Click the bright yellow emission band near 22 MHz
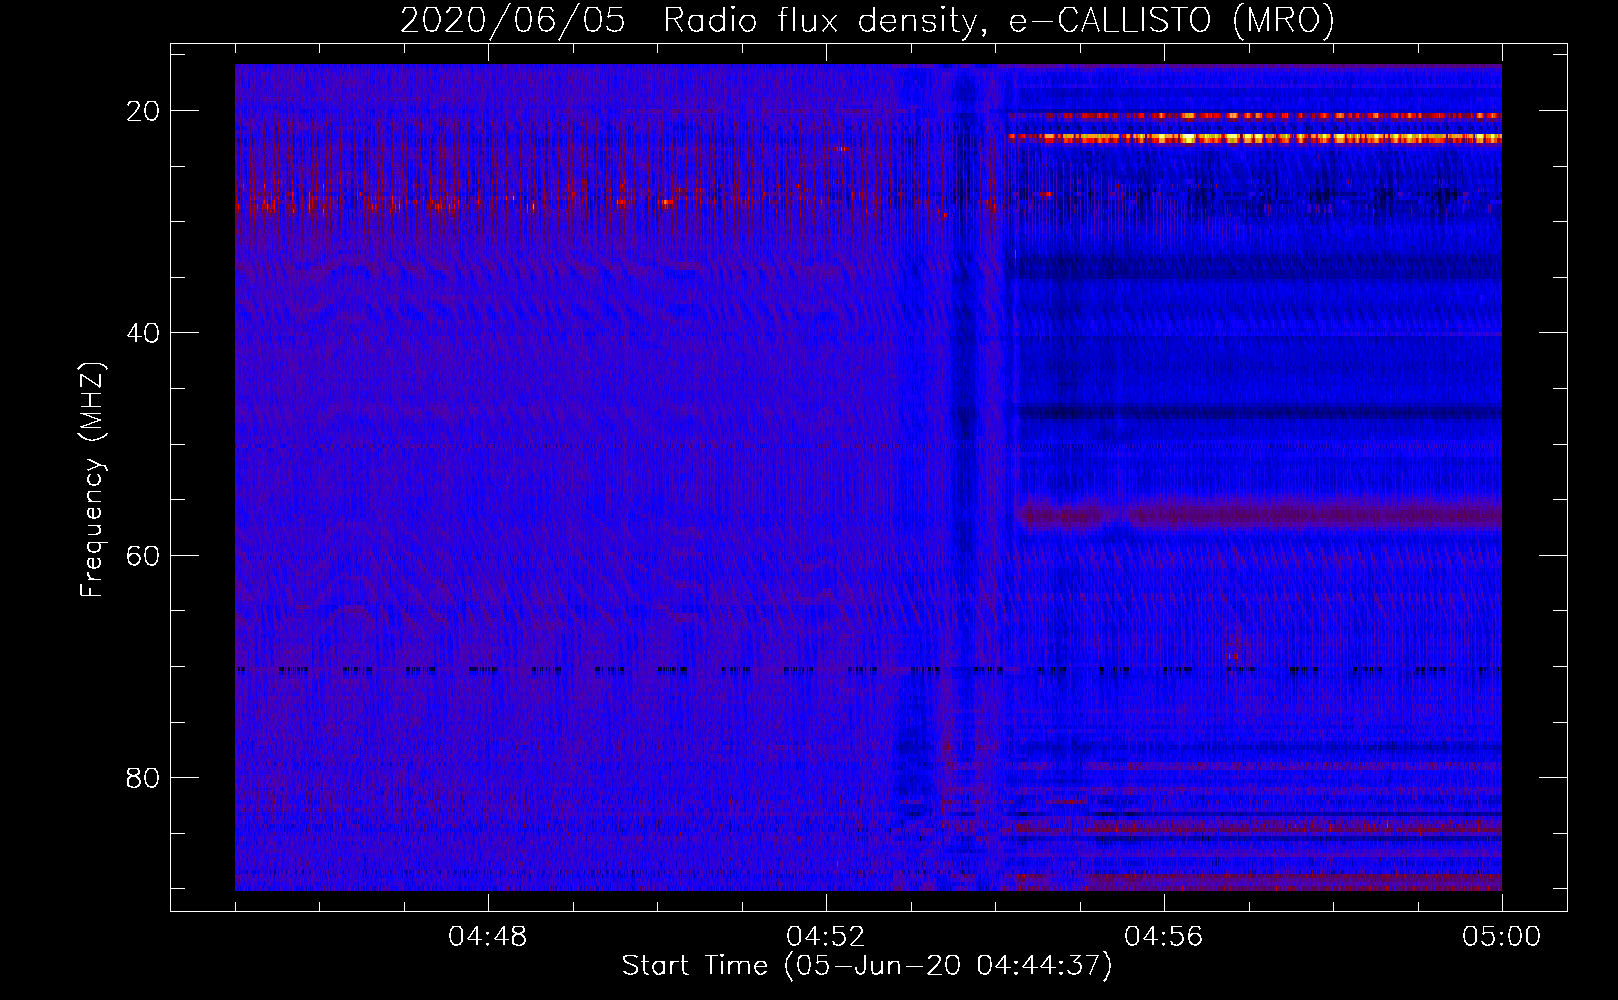The height and width of the screenshot is (1000, 1618). pyautogui.click(x=1255, y=138)
